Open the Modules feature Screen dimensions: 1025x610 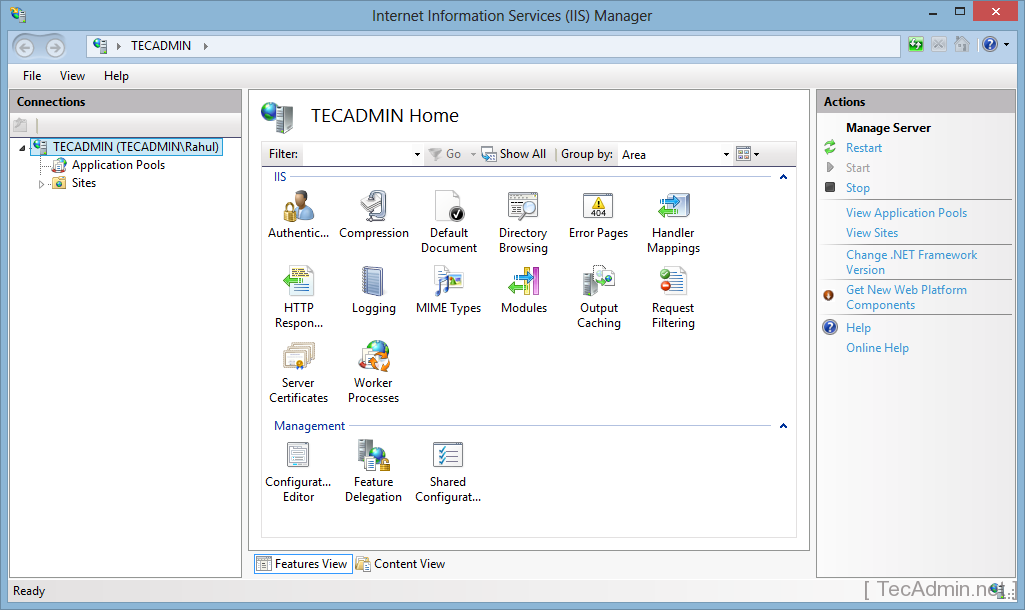point(524,290)
